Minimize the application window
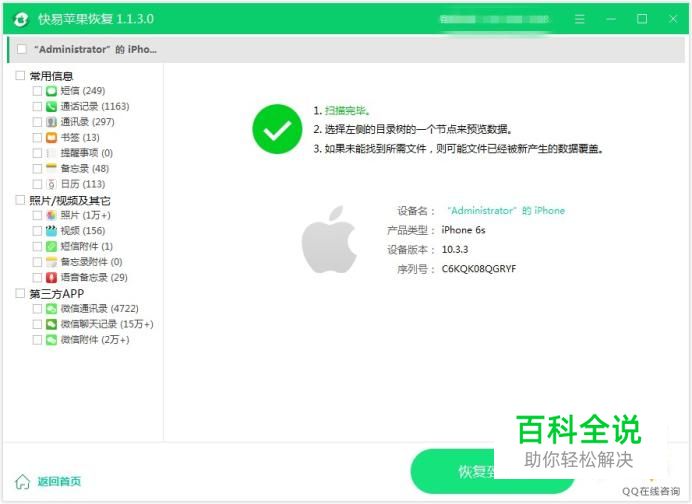Image resolution: width=692 pixels, height=504 pixels. pos(611,19)
